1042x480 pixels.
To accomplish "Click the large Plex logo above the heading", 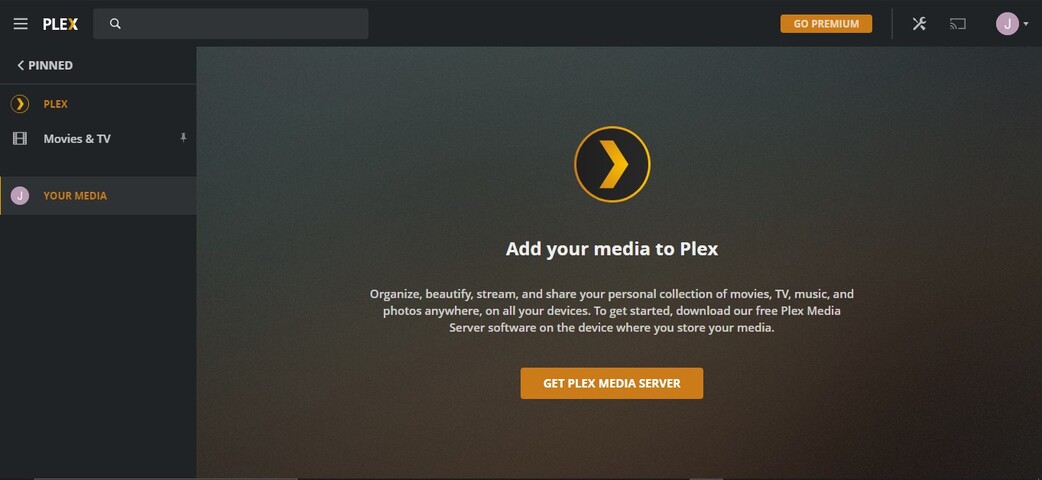I will tap(612, 164).
